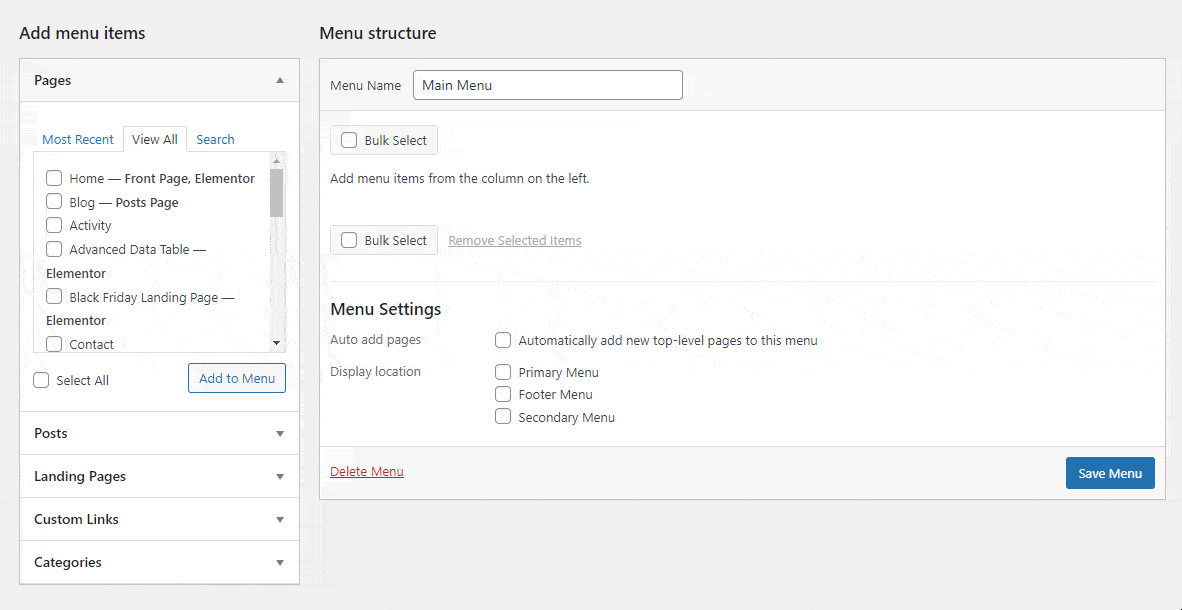Collapse the Pages panel arrow
The image size is (1182, 610).
[x=280, y=80]
